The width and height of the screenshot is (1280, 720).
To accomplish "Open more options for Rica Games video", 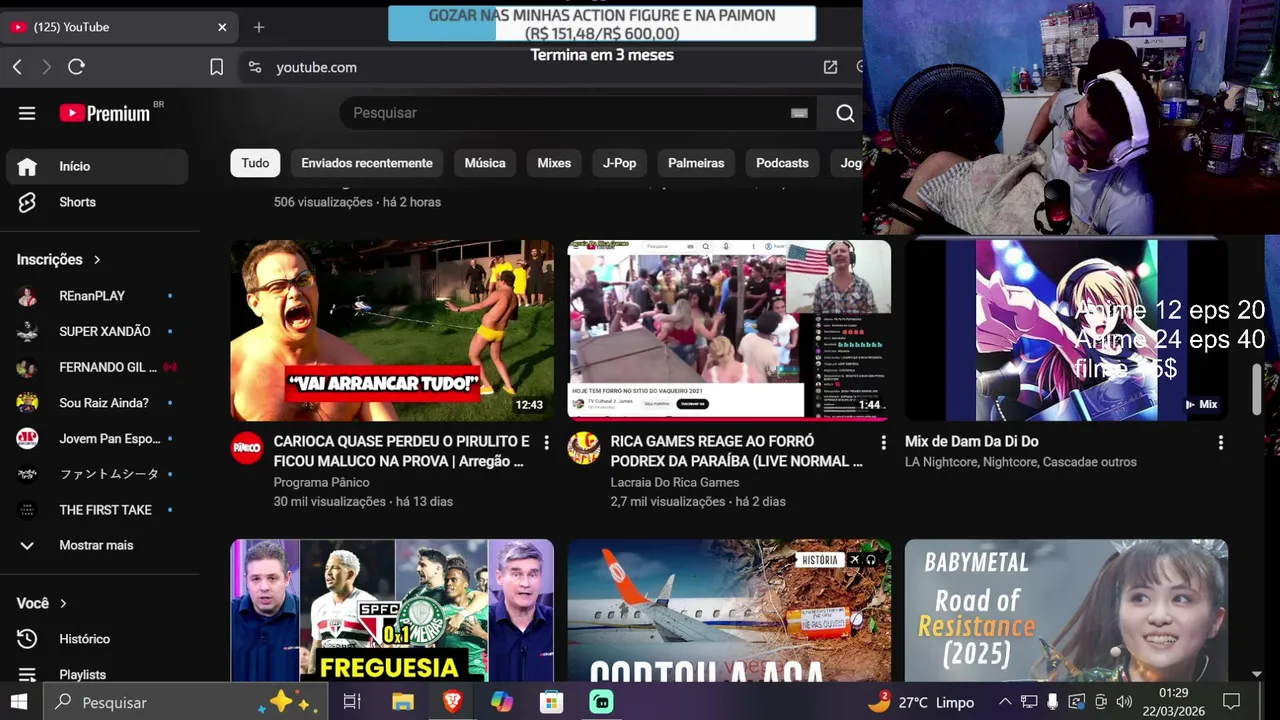I will point(883,442).
